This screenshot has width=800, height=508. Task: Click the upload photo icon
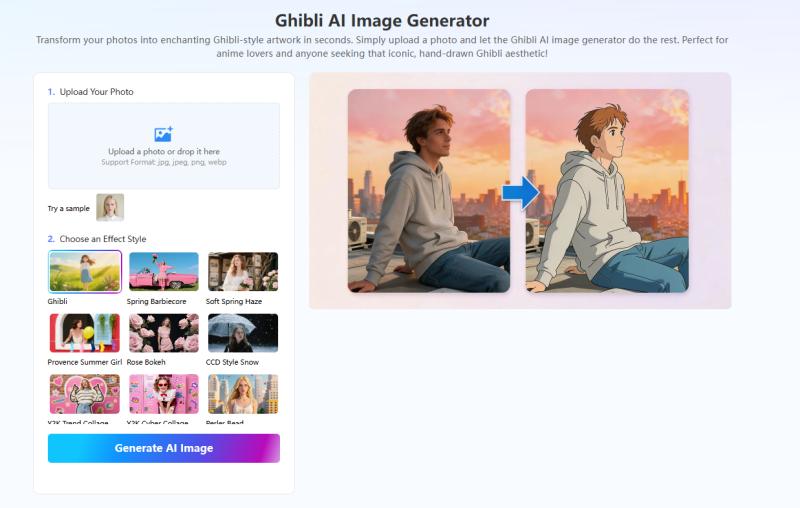tap(163, 134)
